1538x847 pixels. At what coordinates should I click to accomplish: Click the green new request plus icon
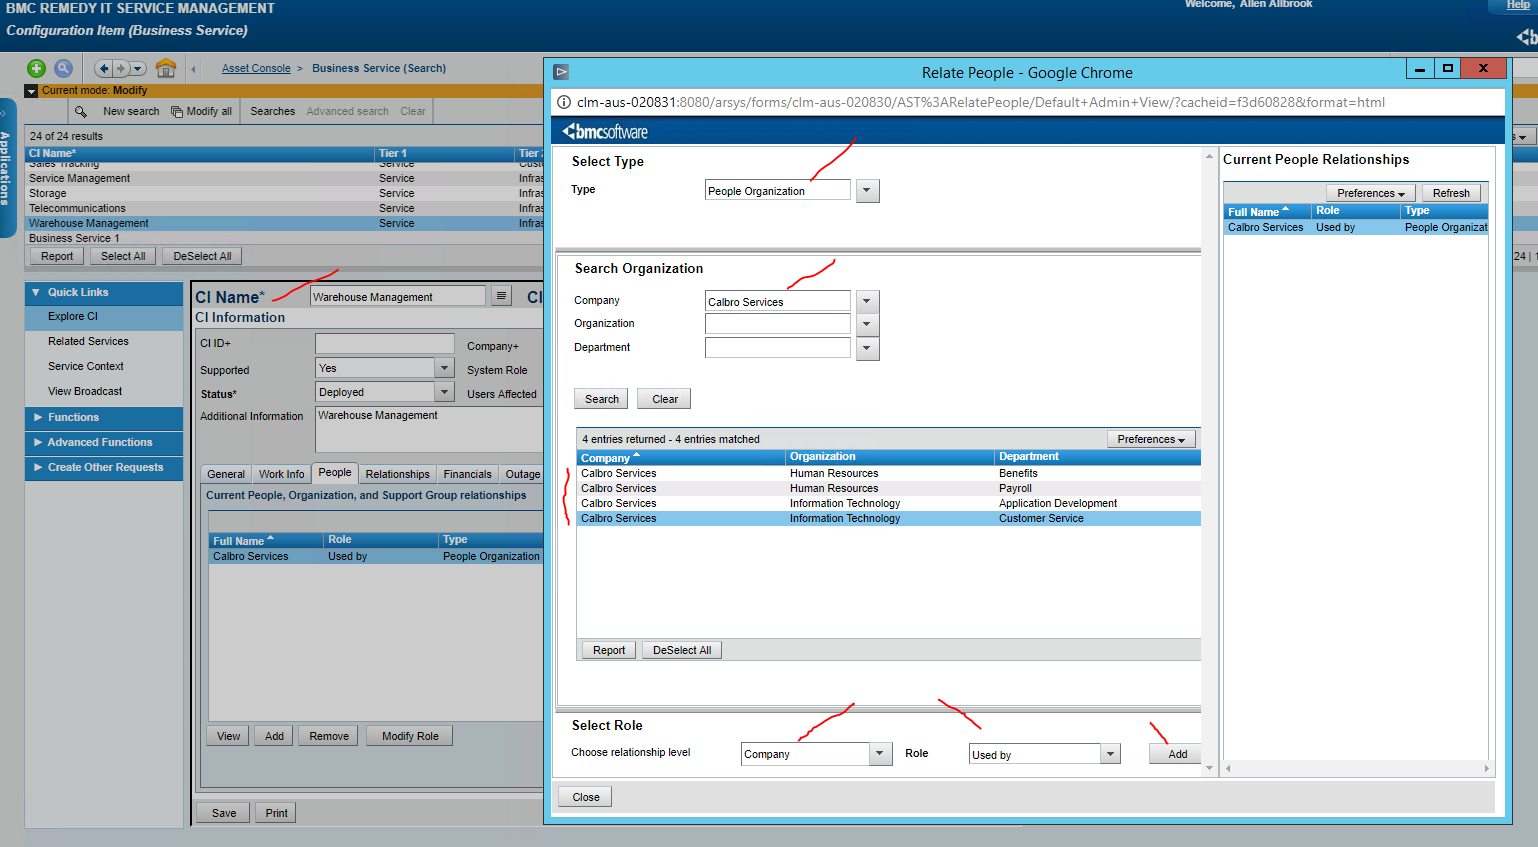[36, 68]
